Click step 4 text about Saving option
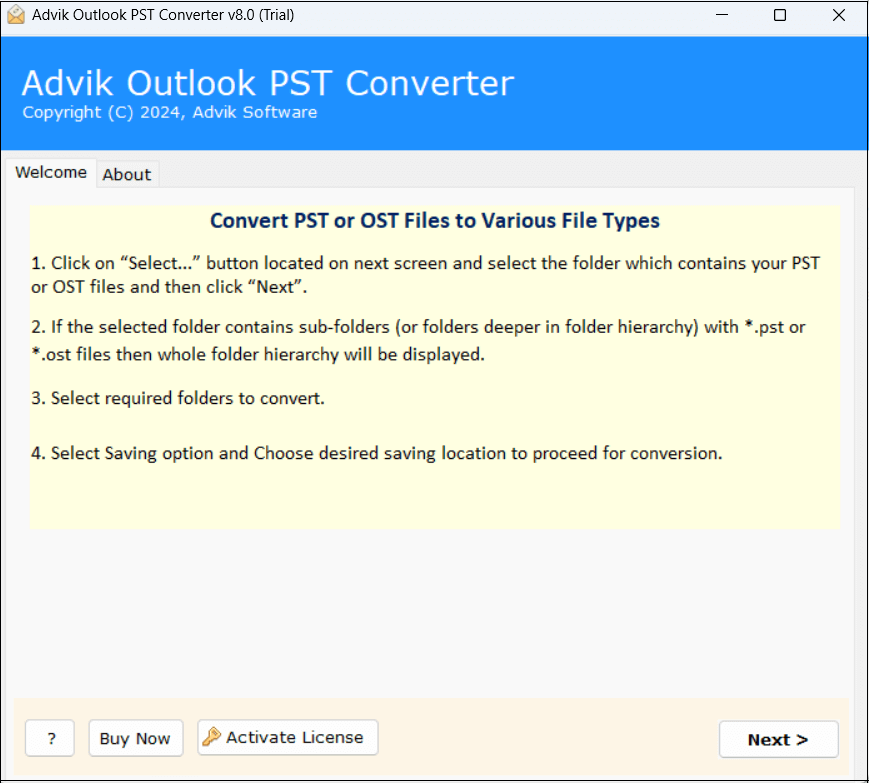 [377, 453]
